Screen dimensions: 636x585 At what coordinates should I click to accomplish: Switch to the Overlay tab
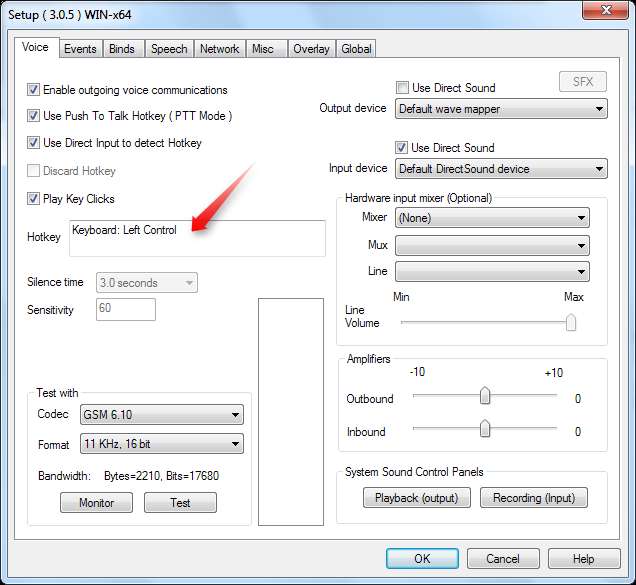click(312, 49)
